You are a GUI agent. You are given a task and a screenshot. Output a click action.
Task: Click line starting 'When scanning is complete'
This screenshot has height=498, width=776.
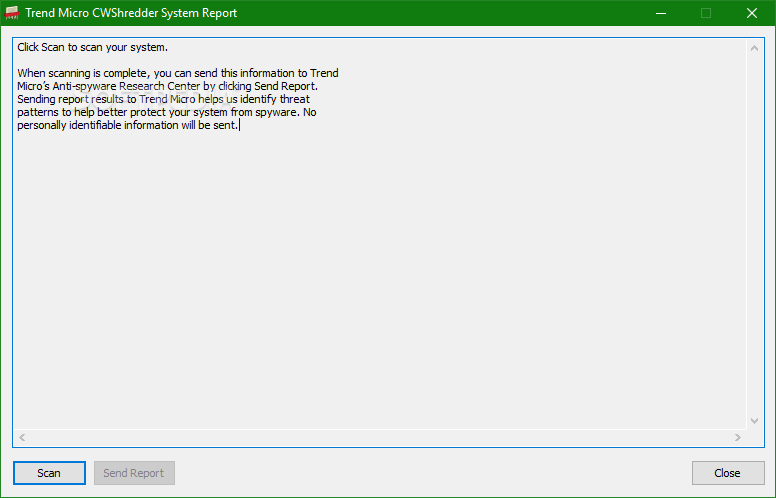click(x=178, y=73)
